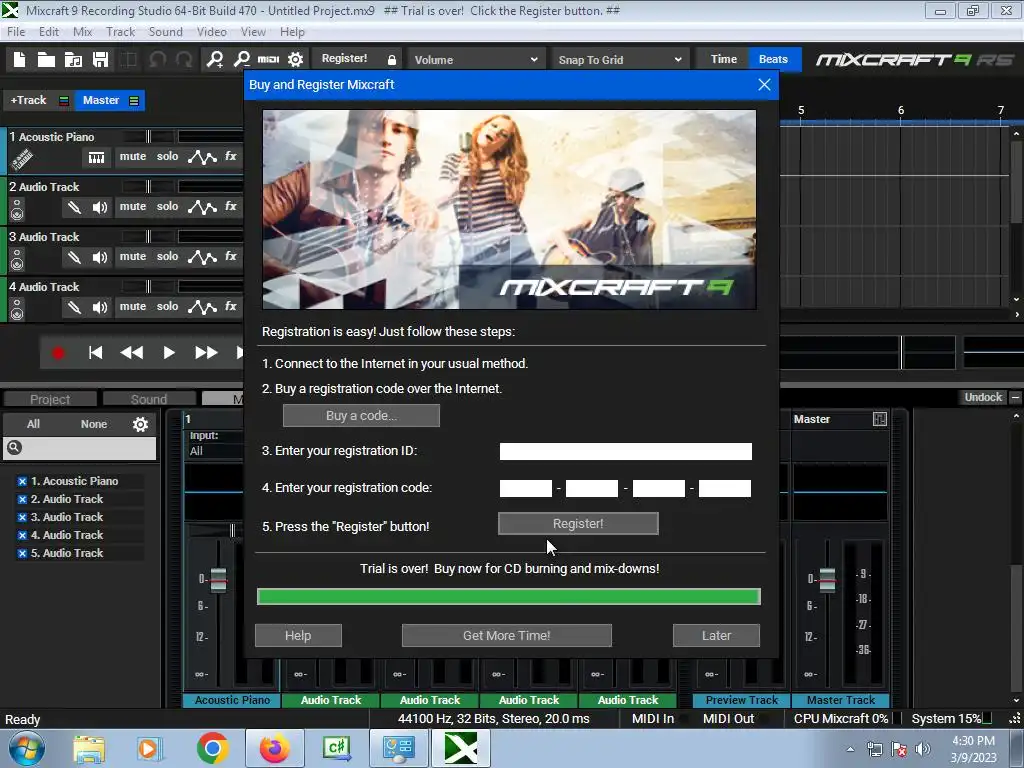Open project using folder toolbar icon

tap(46, 60)
